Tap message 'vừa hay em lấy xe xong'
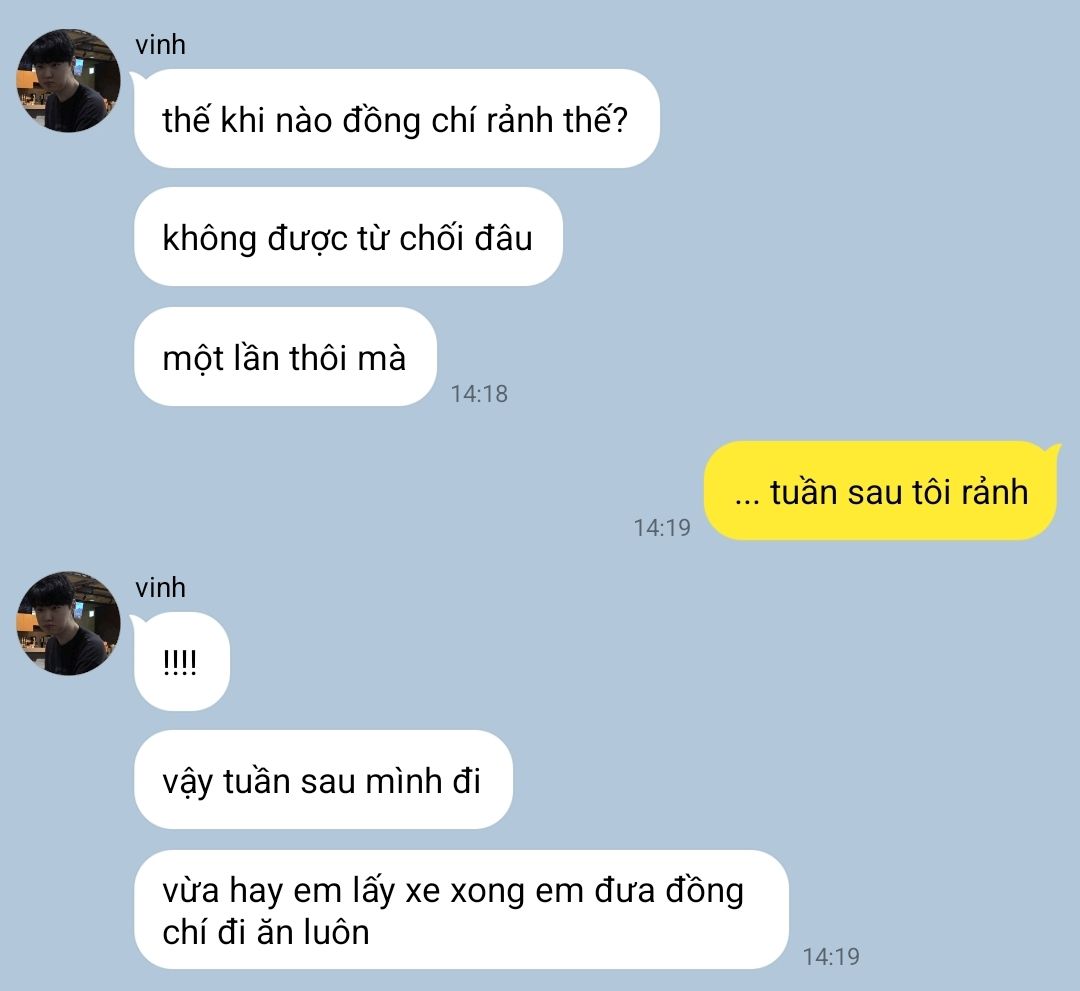 (461, 910)
